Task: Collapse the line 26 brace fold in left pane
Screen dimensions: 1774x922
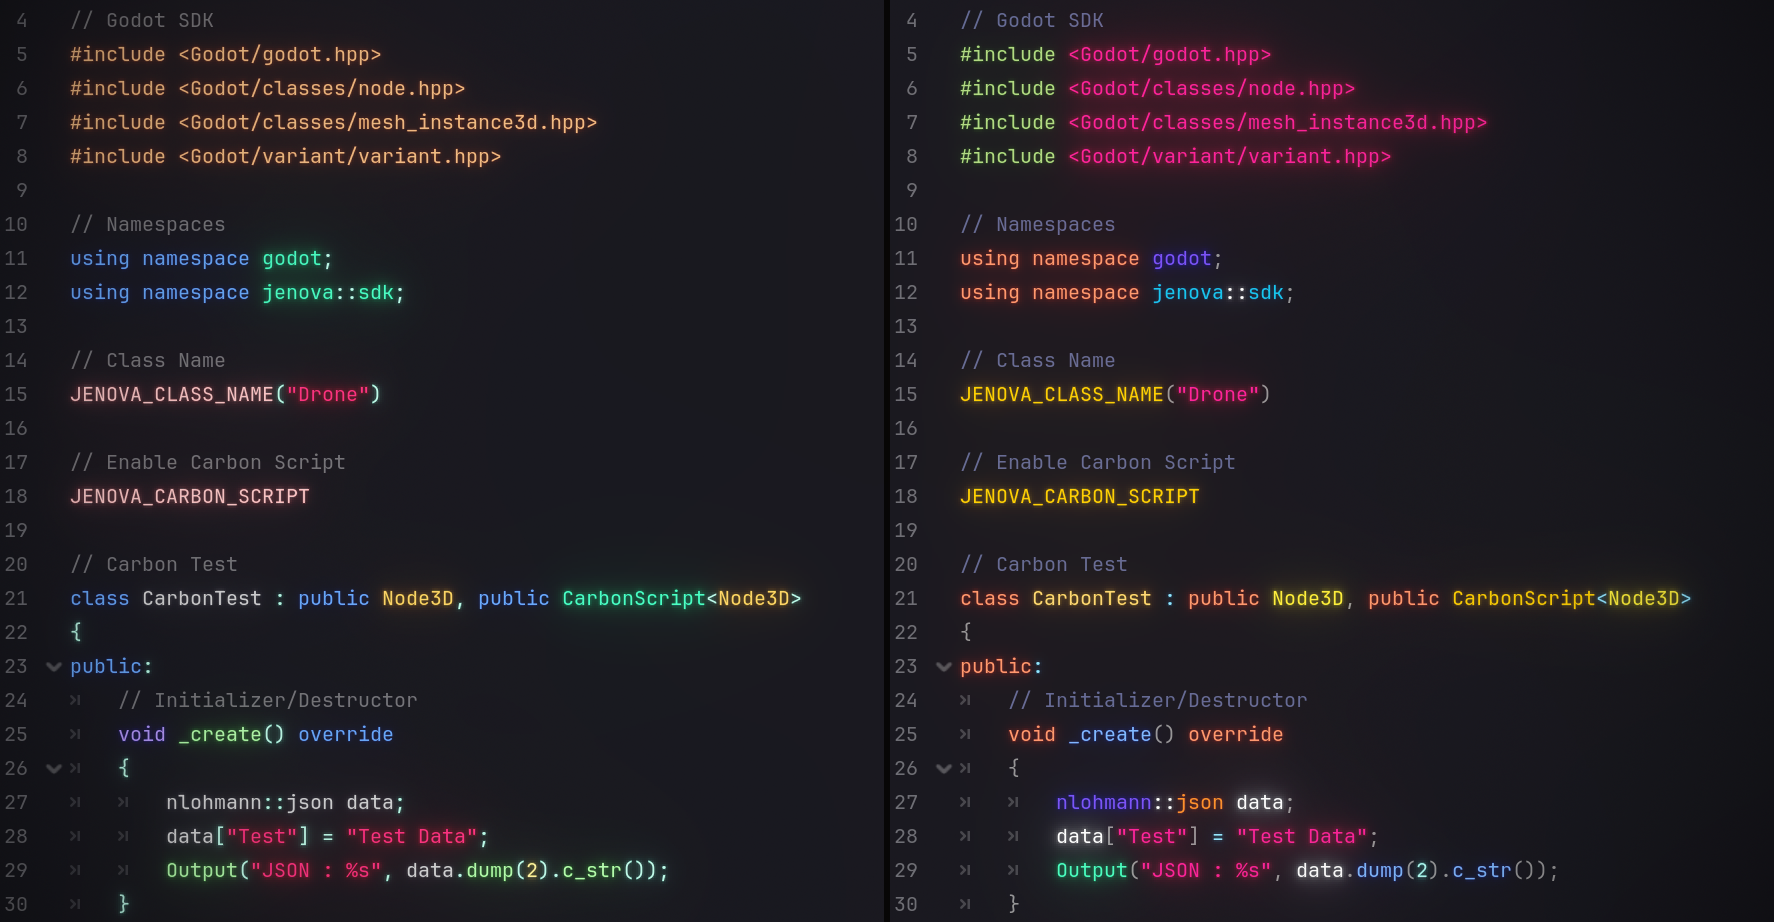Action: click(x=54, y=769)
